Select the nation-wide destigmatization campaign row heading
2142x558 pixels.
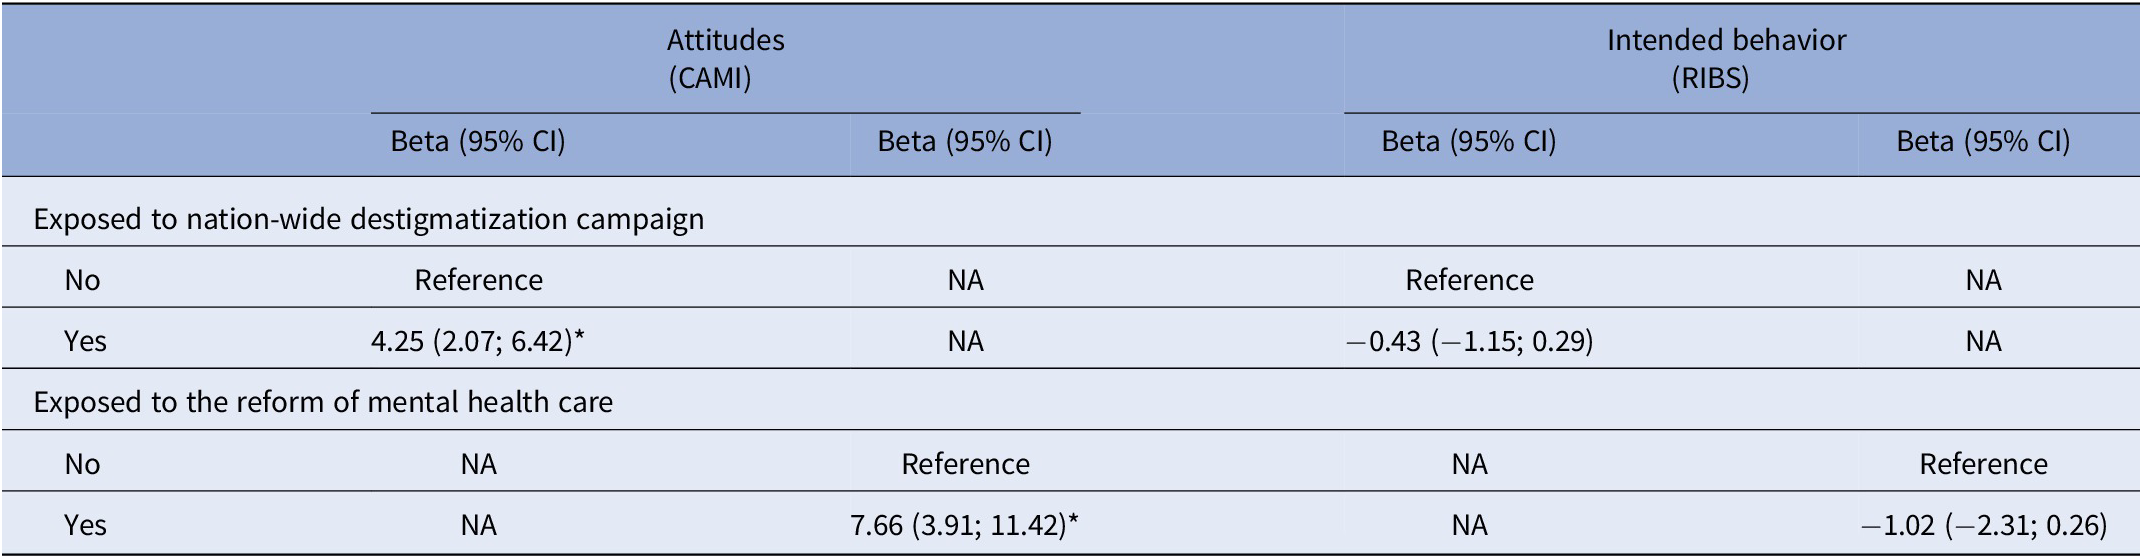tap(368, 219)
